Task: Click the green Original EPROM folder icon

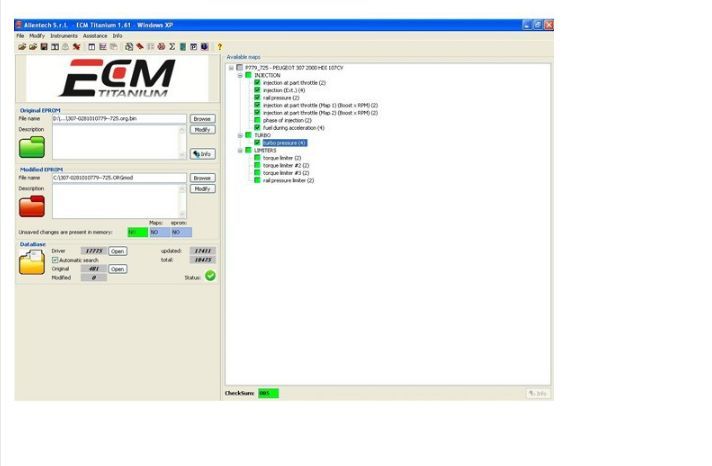Action: tap(32, 147)
